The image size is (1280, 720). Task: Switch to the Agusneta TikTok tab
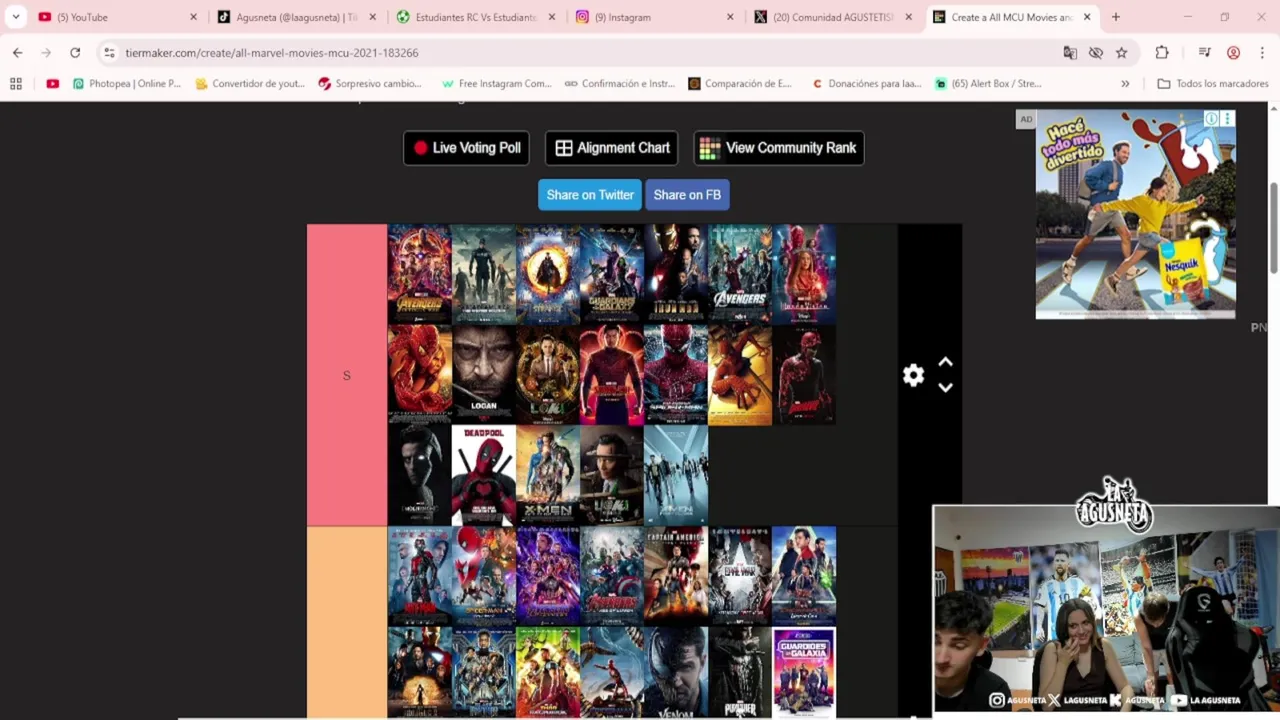(x=295, y=17)
